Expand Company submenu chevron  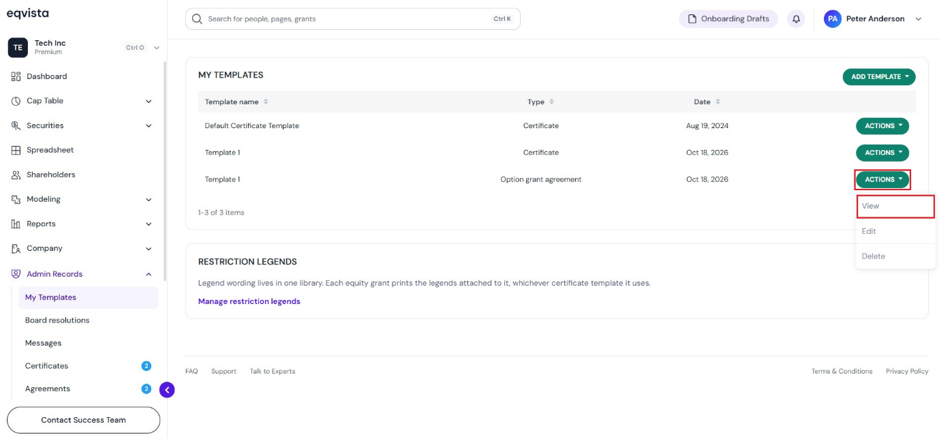click(x=149, y=249)
